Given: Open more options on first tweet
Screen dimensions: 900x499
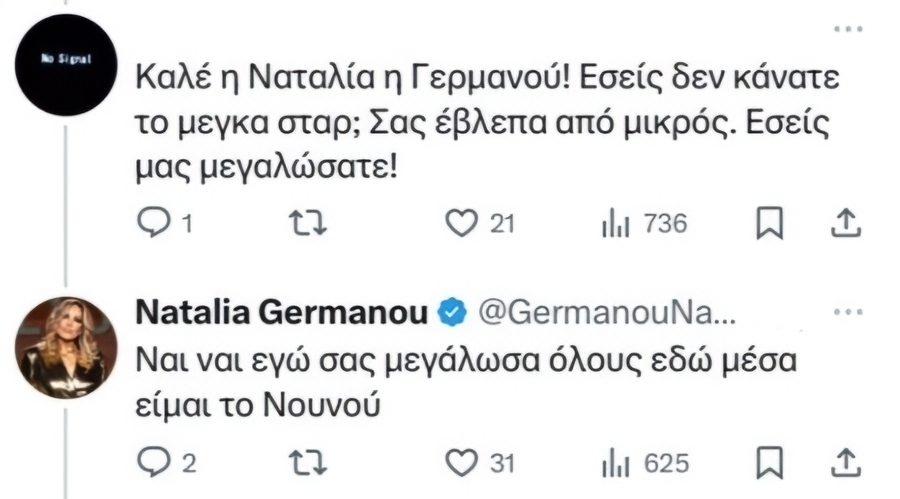Looking at the screenshot, I should (x=848, y=29).
